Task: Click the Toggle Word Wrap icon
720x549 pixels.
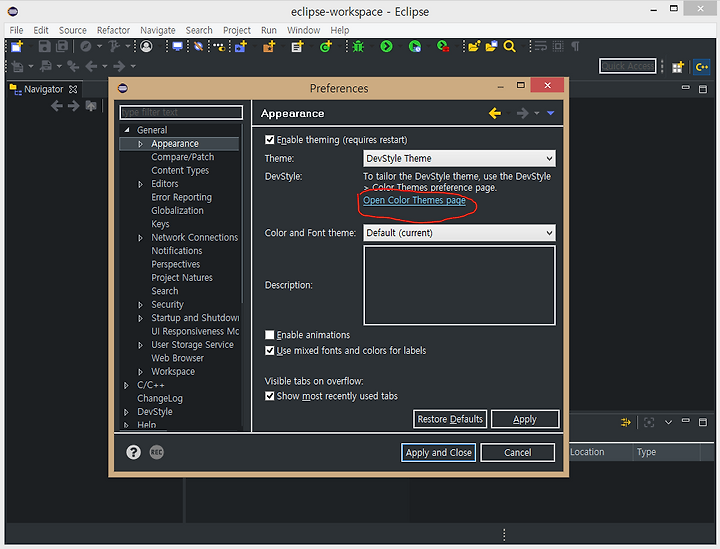Action: click(x=540, y=46)
